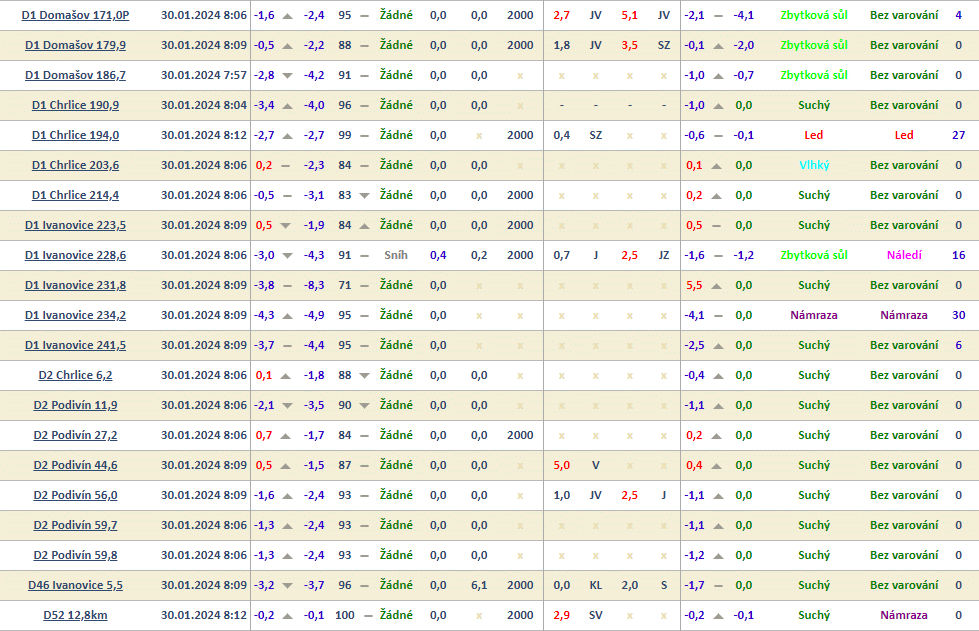Click the Sníh precipitation cell

tap(396, 256)
